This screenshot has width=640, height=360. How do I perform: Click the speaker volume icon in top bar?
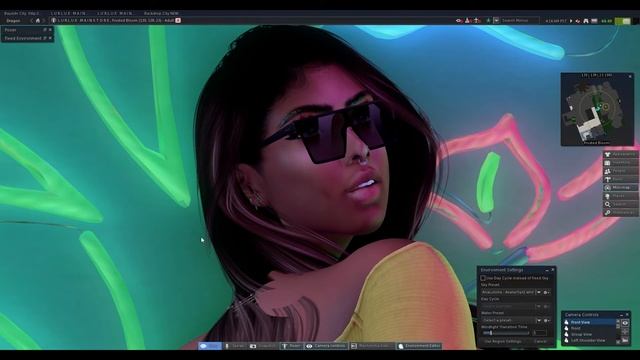click(x=578, y=21)
